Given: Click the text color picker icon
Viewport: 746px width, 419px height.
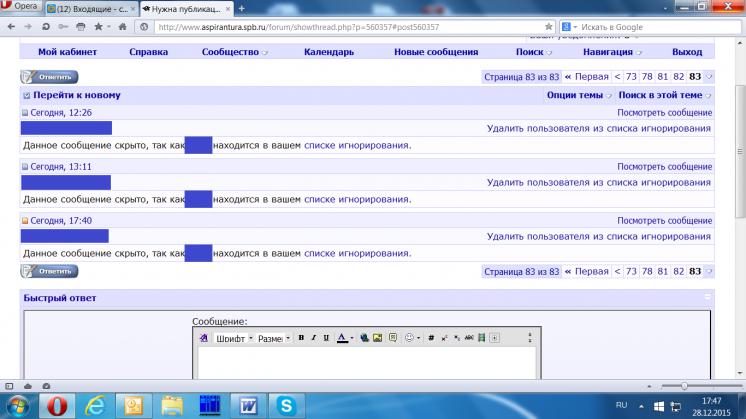Looking at the screenshot, I should click(x=343, y=338).
